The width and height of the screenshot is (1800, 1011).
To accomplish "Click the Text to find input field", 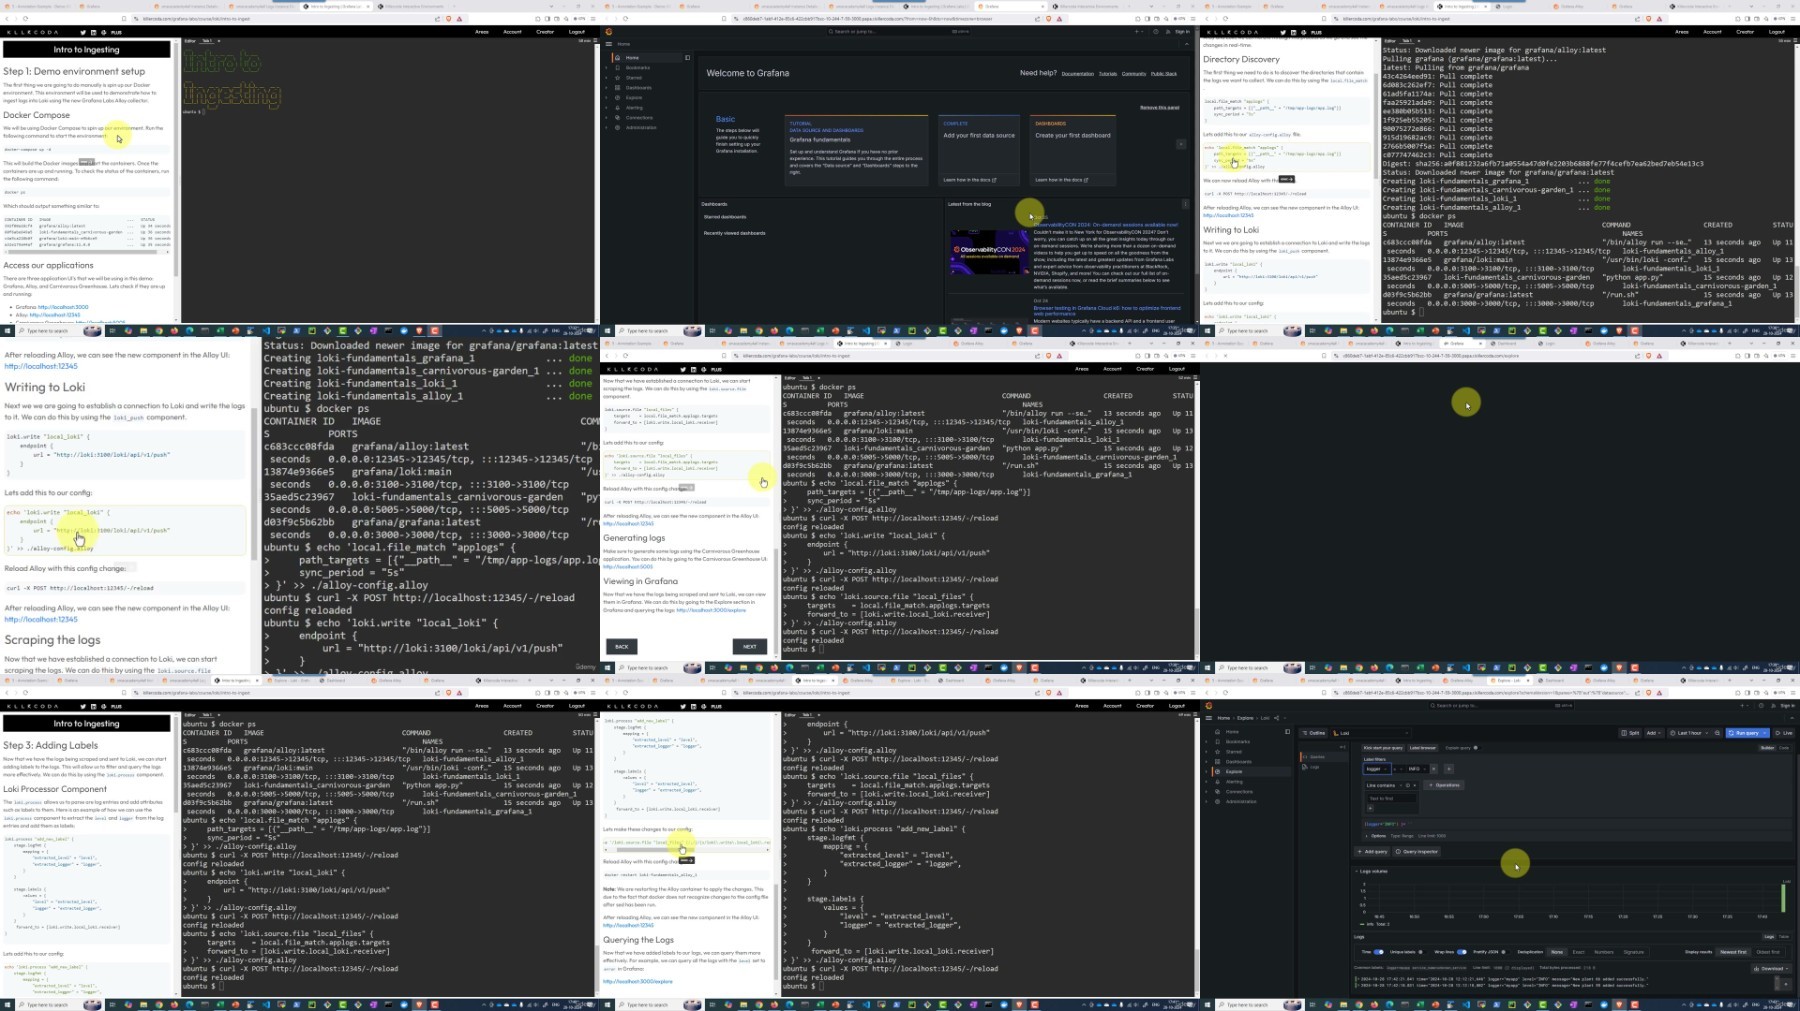I will (1390, 798).
